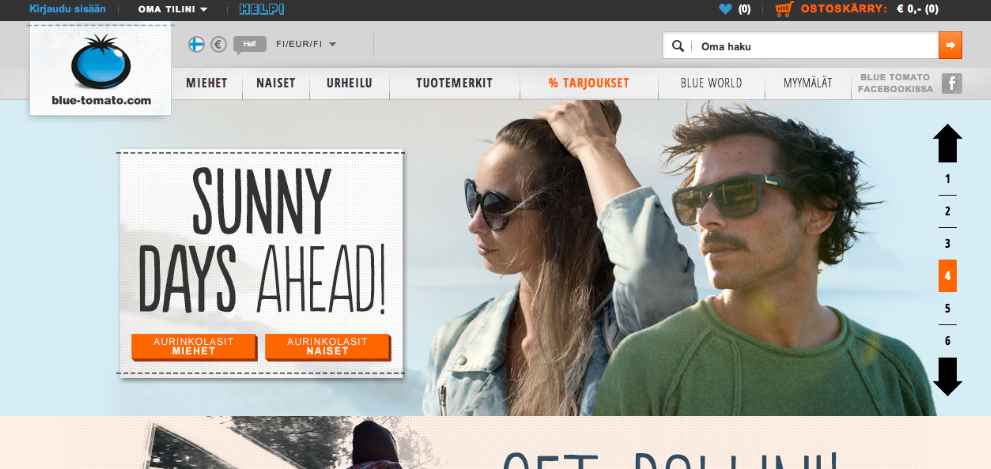The image size is (991, 469).
Task: Open the OSTOSKÄRRY cart link
Action: (844, 9)
